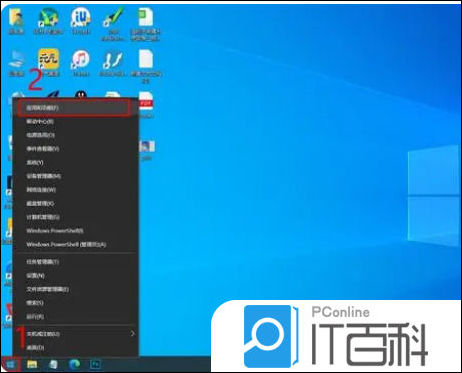Open File Explorer from the taskbar

(x=32, y=364)
